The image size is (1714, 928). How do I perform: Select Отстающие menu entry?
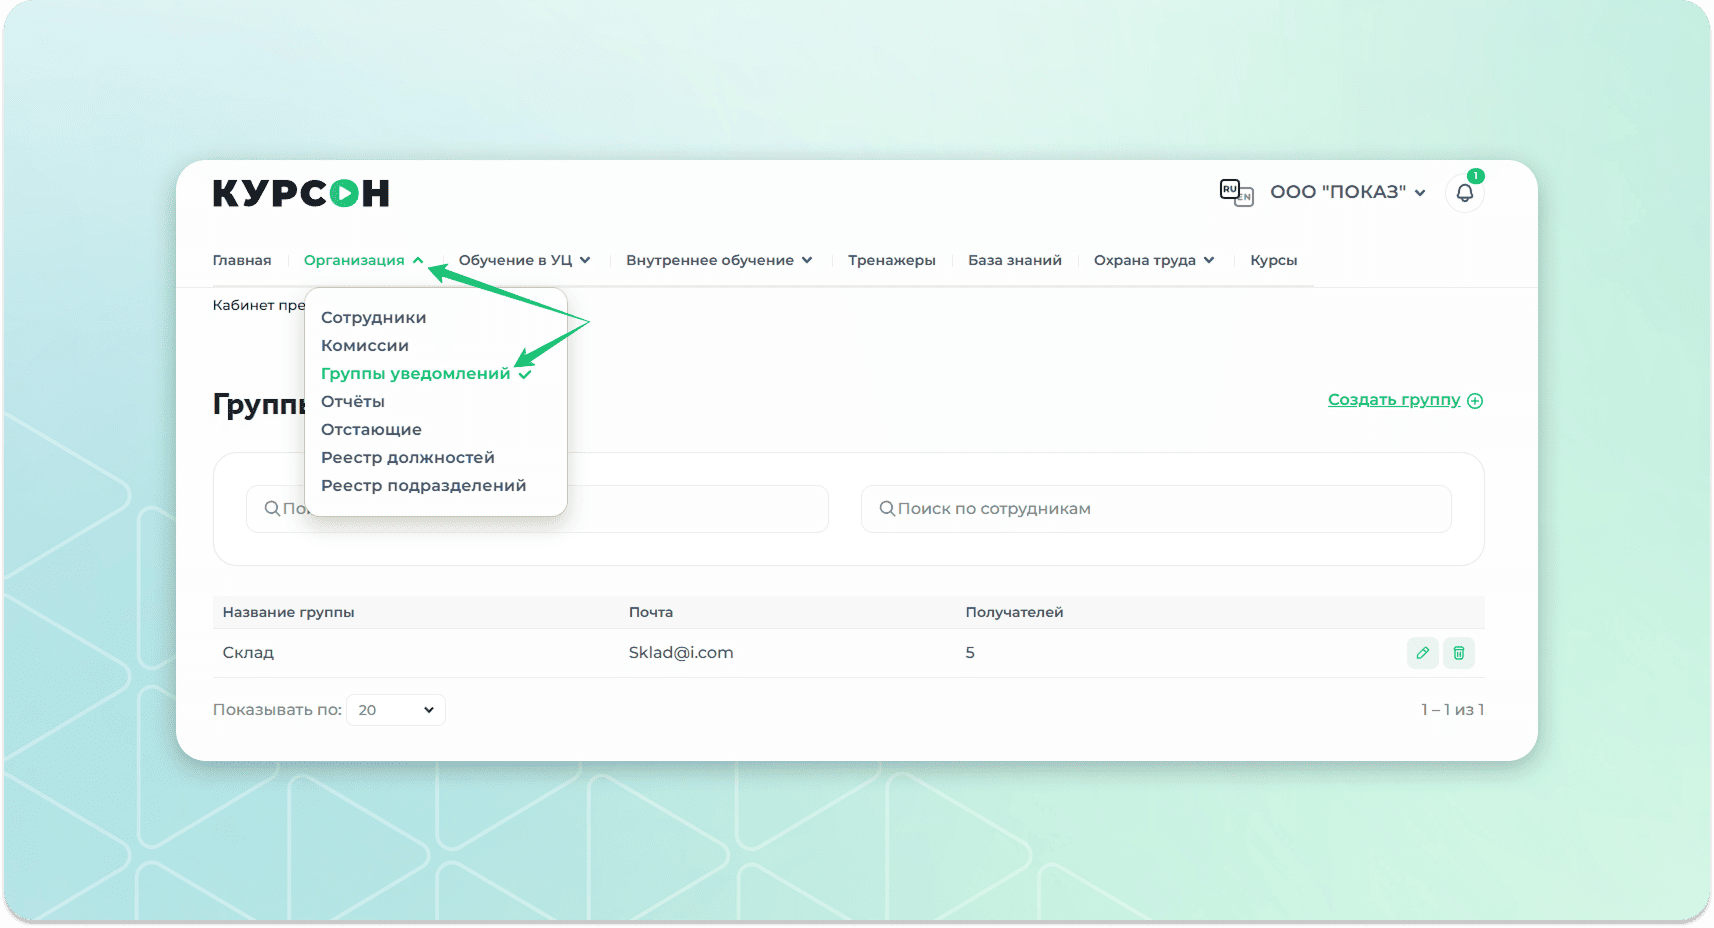[371, 430]
